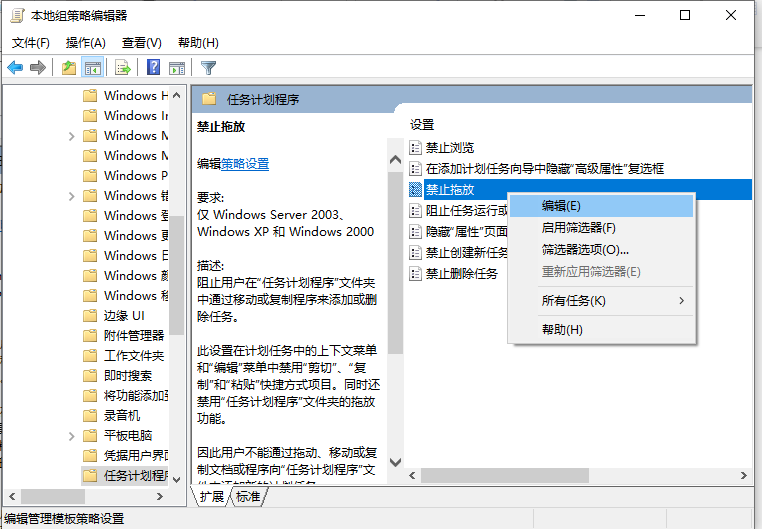Click the 策略设置 link
Screen dimensions: 762x529
245,164
